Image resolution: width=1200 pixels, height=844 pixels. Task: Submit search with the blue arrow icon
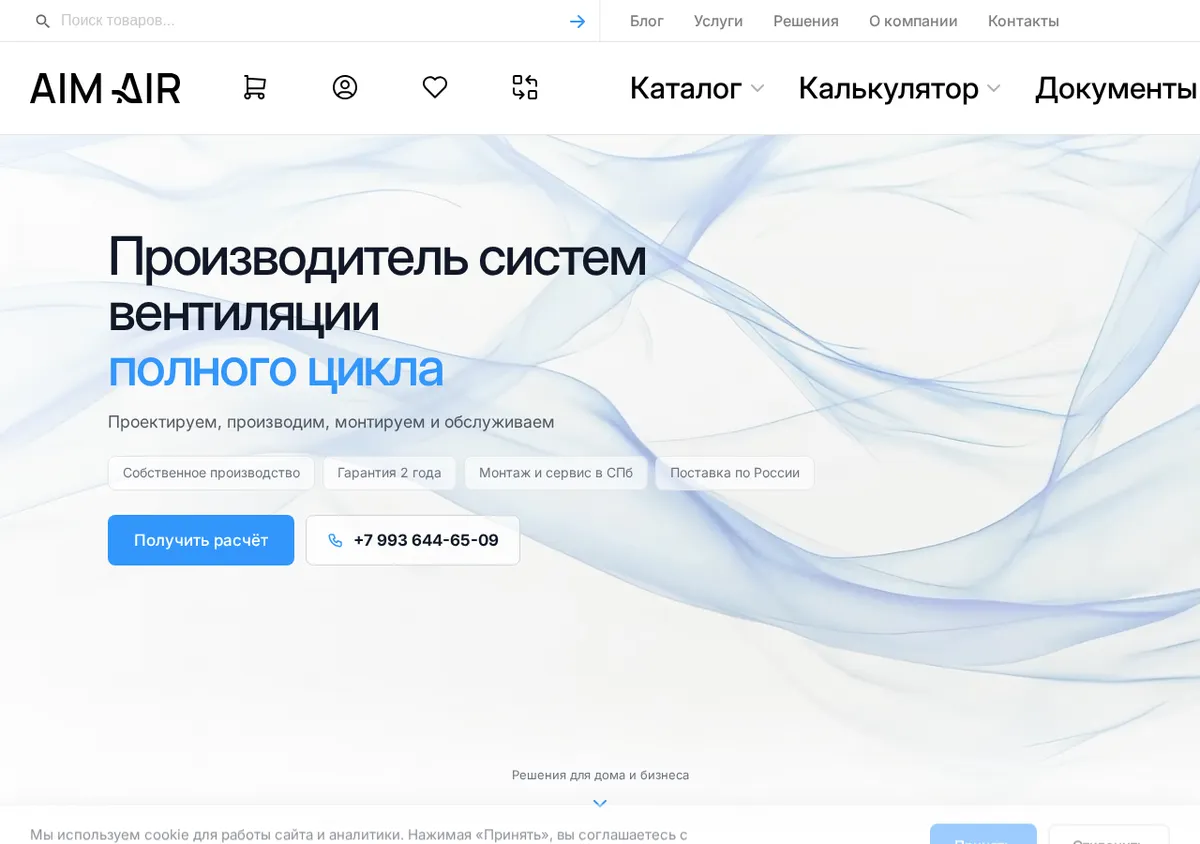577,21
